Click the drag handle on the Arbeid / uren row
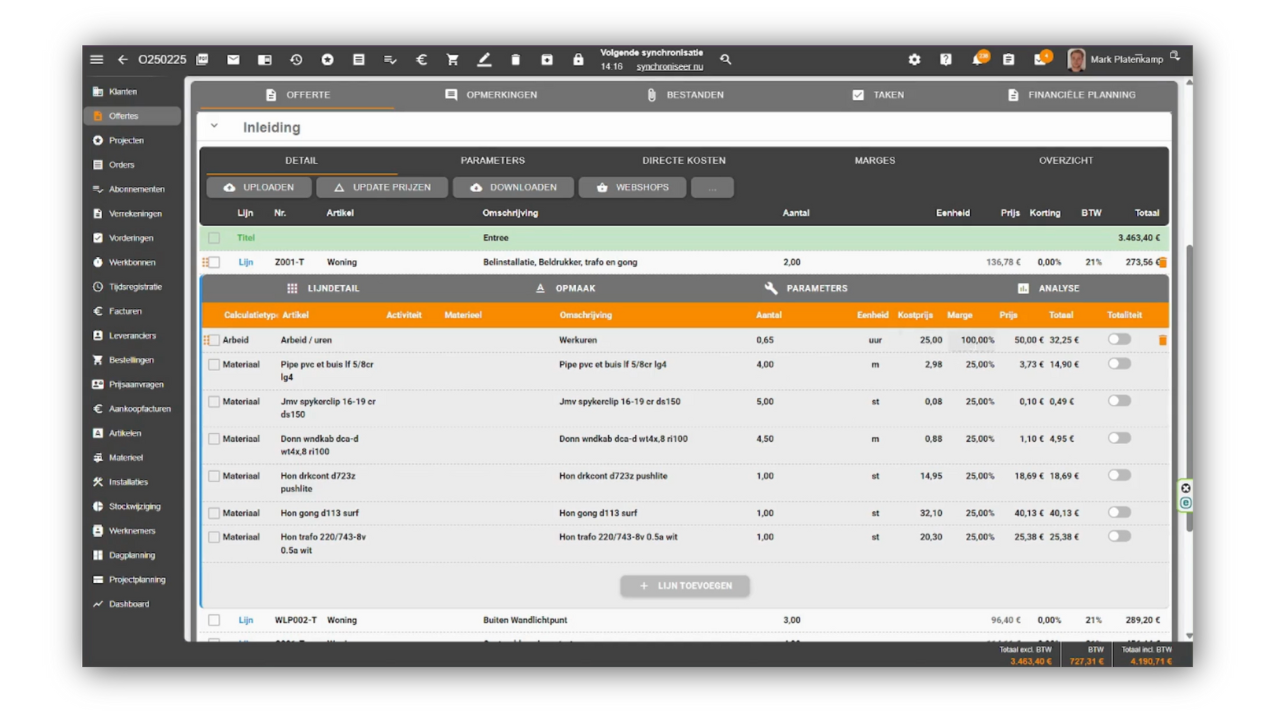Screen dimensions: 1280x720 (206, 340)
